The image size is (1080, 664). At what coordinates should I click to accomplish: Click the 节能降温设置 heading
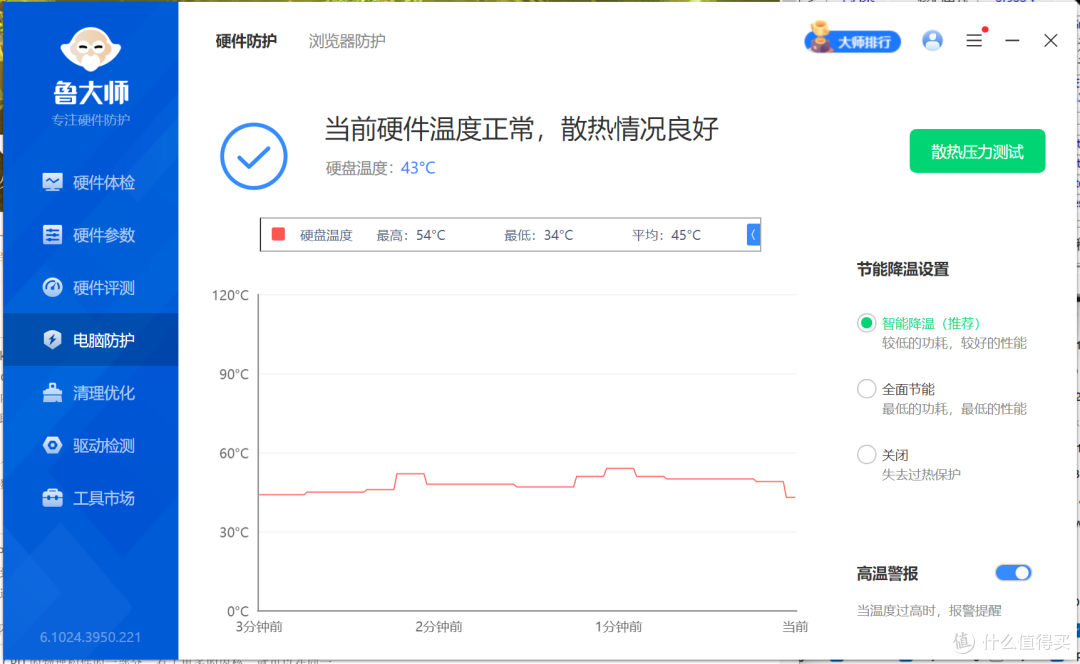click(902, 269)
